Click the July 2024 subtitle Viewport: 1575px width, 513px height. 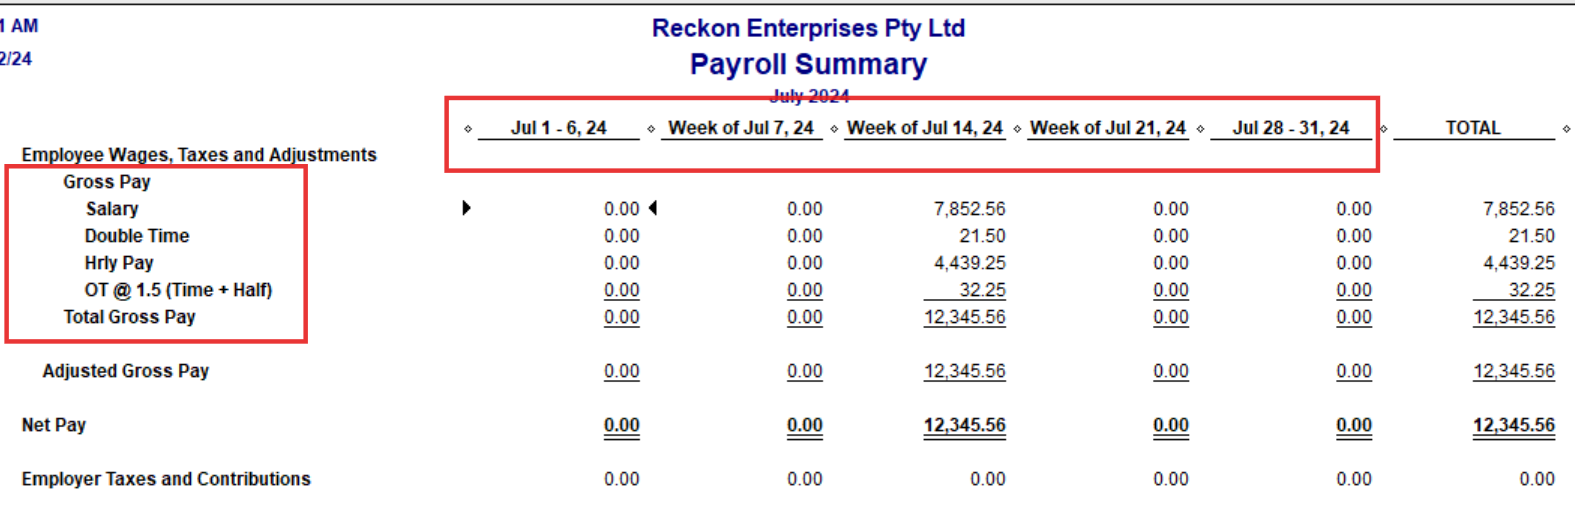tap(809, 96)
